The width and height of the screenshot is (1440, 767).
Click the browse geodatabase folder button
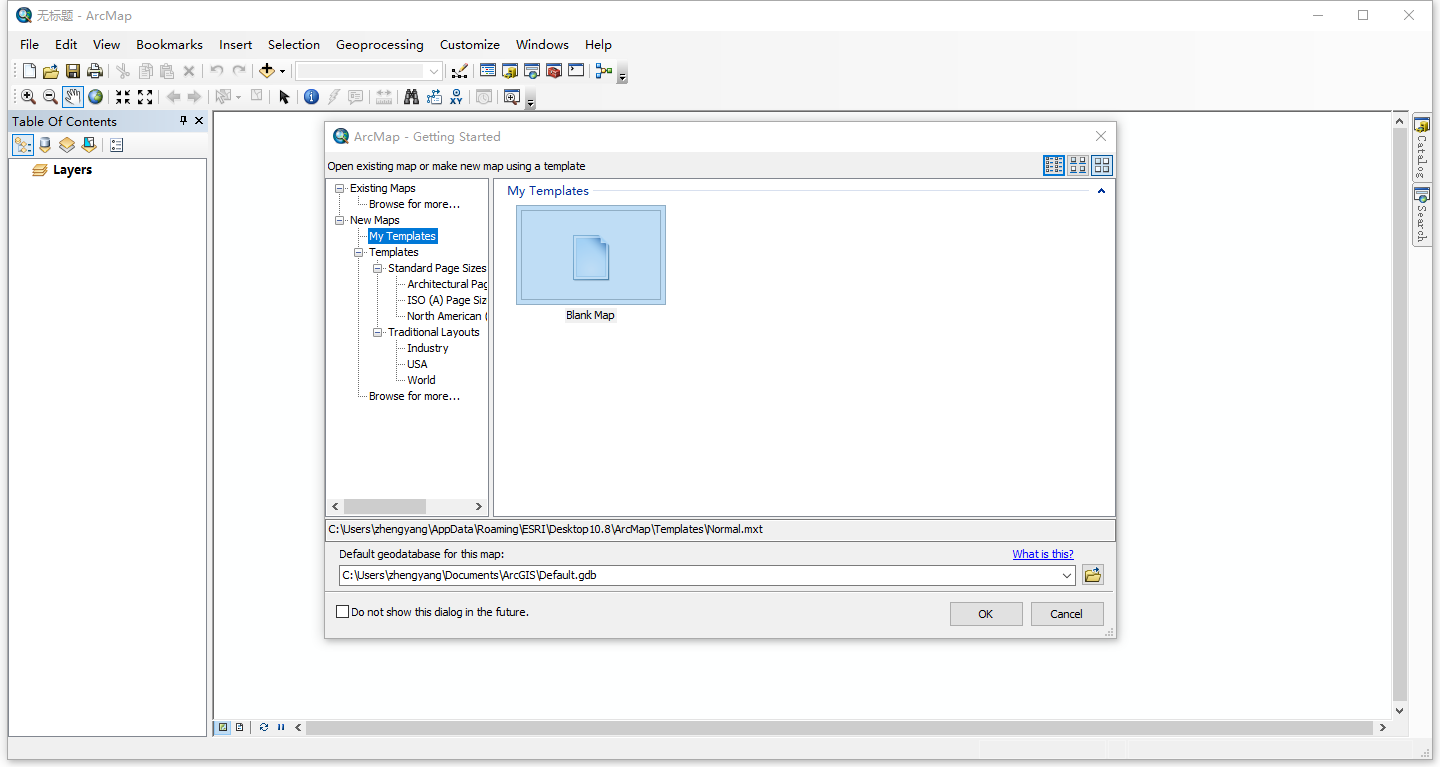[1093, 575]
